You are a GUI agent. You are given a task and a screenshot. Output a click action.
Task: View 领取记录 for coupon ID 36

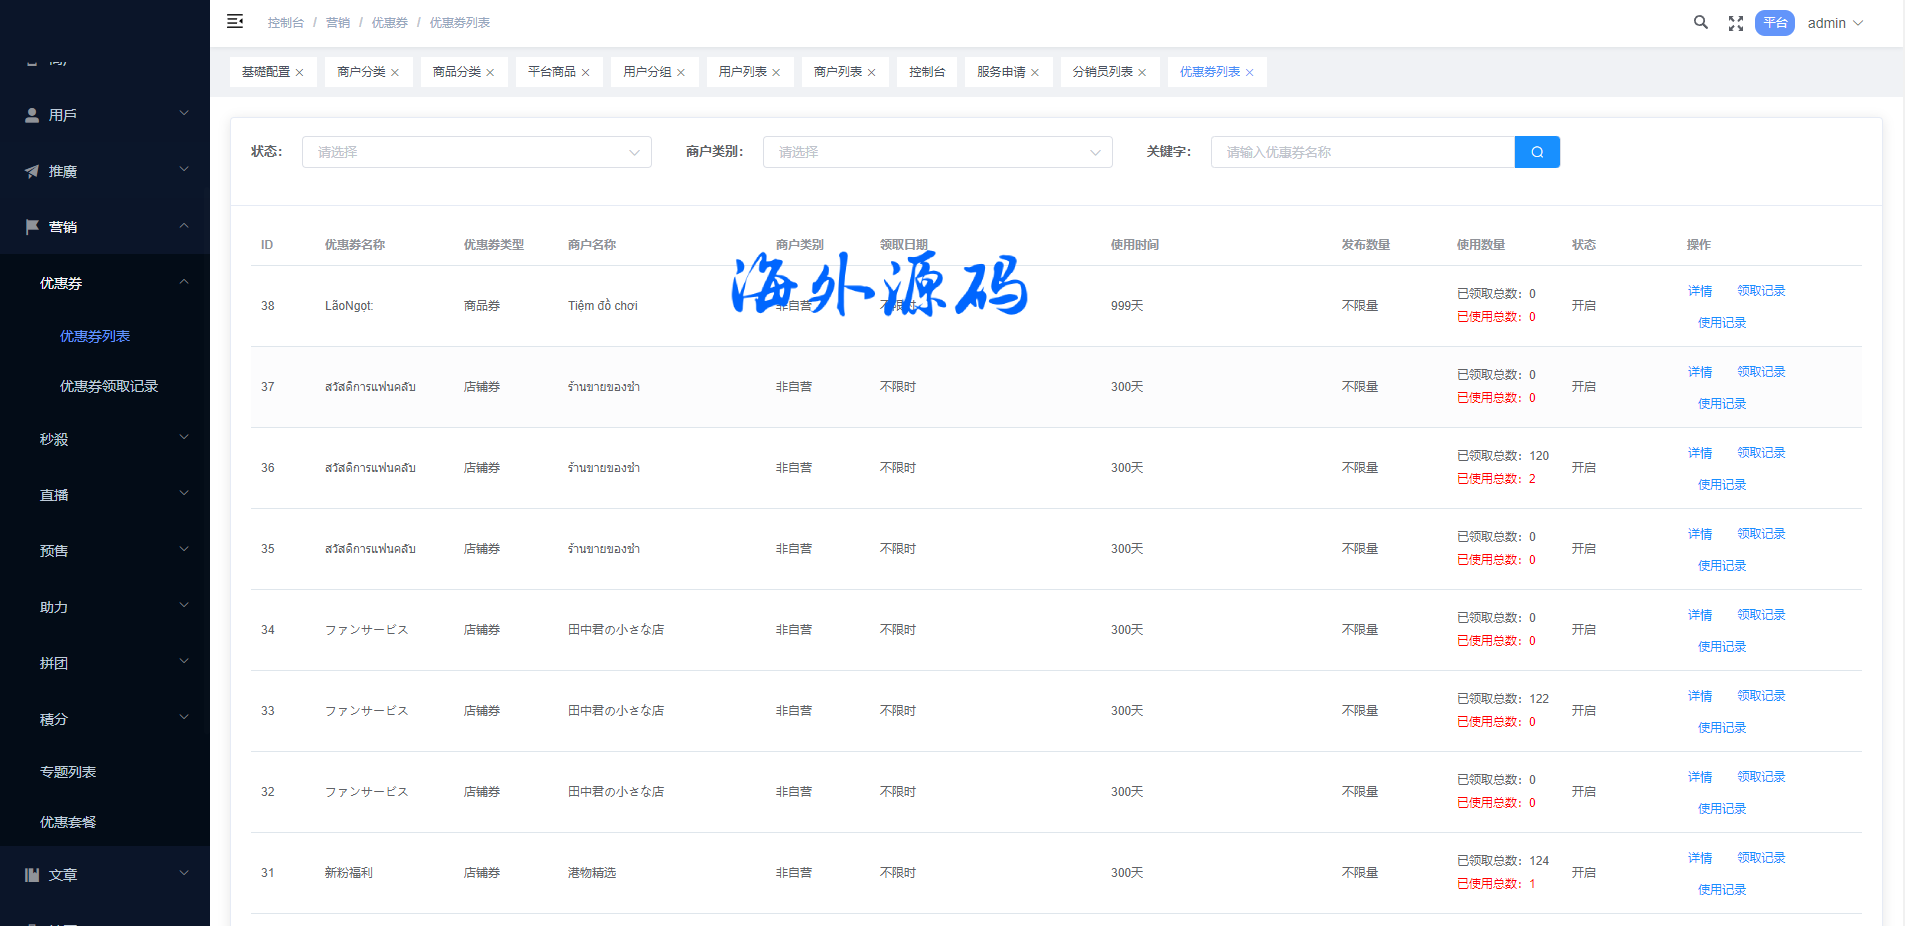1760,453
